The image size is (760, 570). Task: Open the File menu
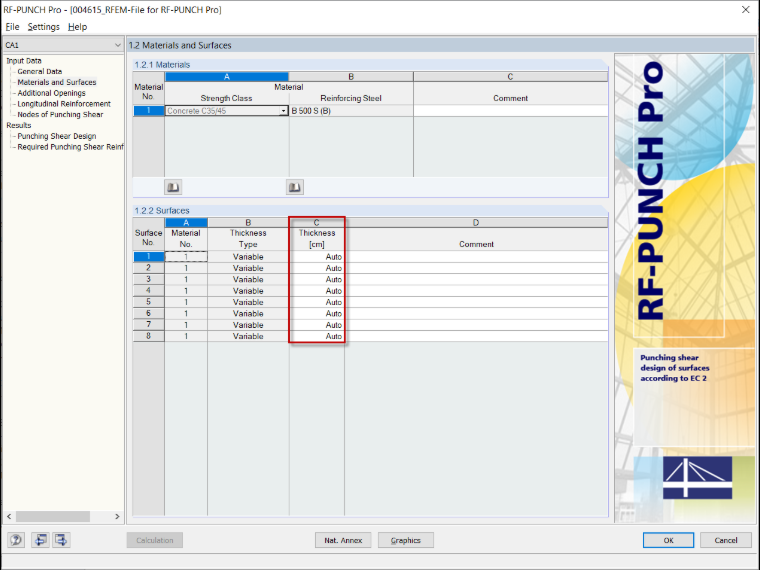[12, 27]
